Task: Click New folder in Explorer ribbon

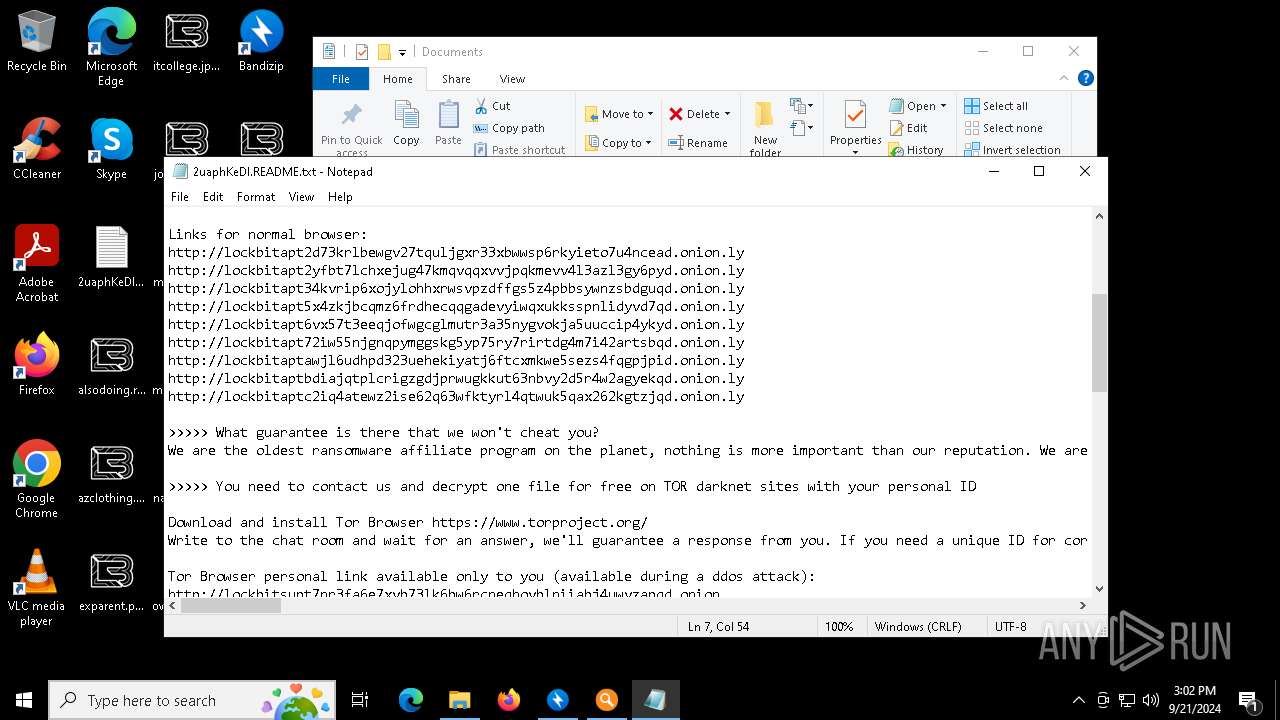Action: tap(765, 129)
